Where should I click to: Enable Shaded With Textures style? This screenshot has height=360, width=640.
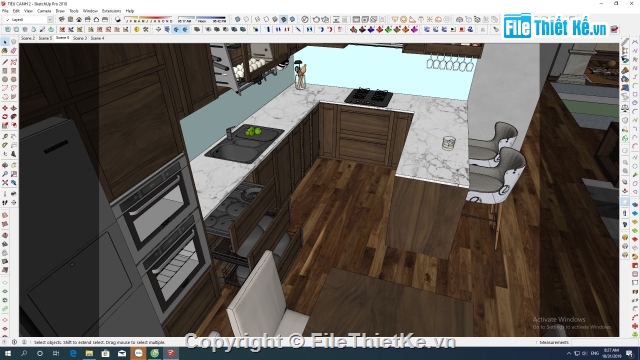pyautogui.click(x=284, y=19)
